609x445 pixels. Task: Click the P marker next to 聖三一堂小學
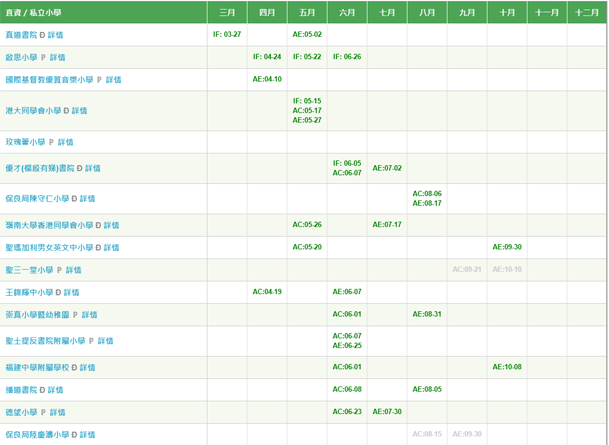[62, 270]
